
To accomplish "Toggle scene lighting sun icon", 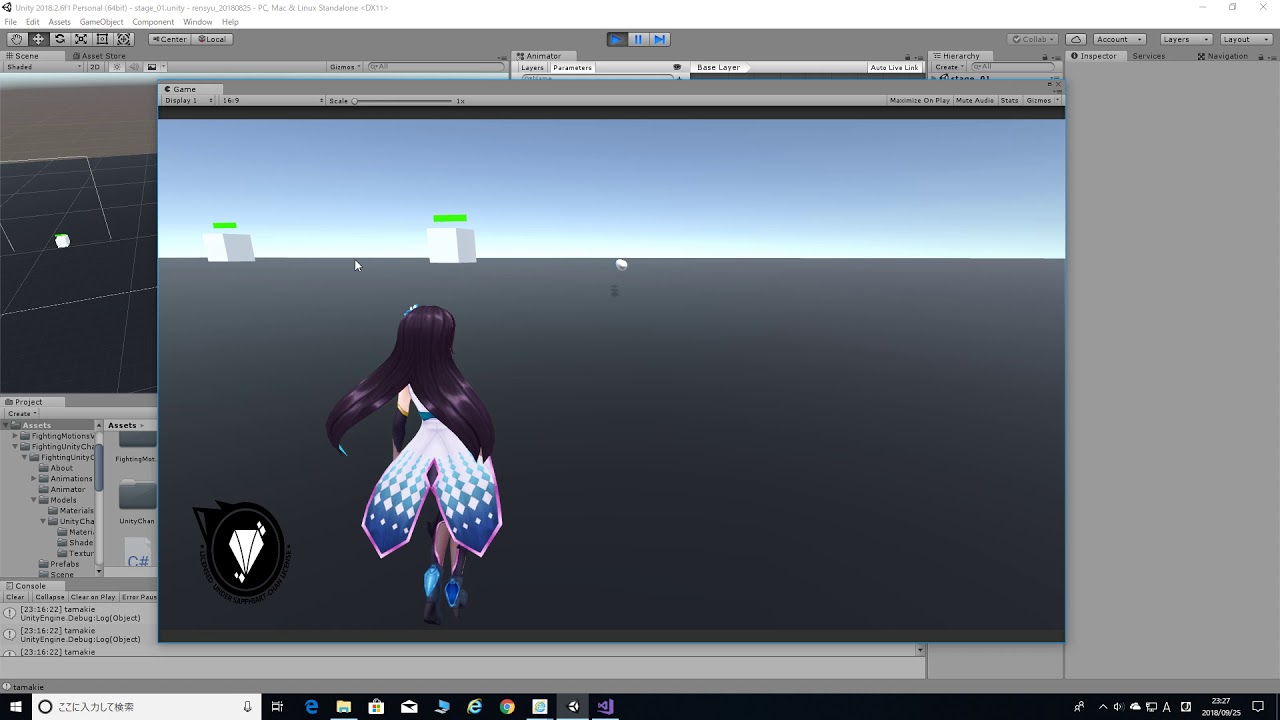I will tap(117, 67).
